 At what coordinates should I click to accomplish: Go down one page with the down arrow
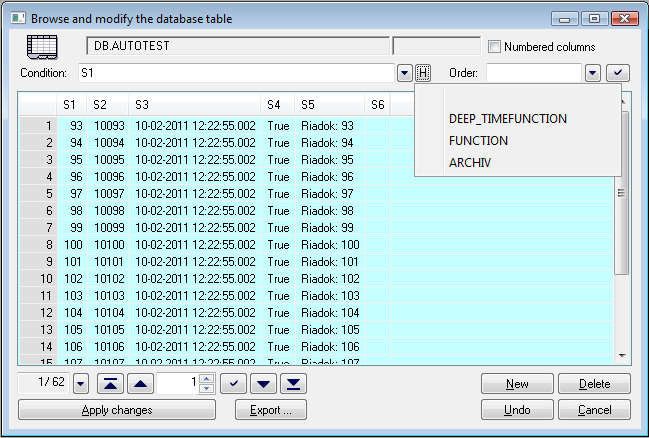click(264, 384)
